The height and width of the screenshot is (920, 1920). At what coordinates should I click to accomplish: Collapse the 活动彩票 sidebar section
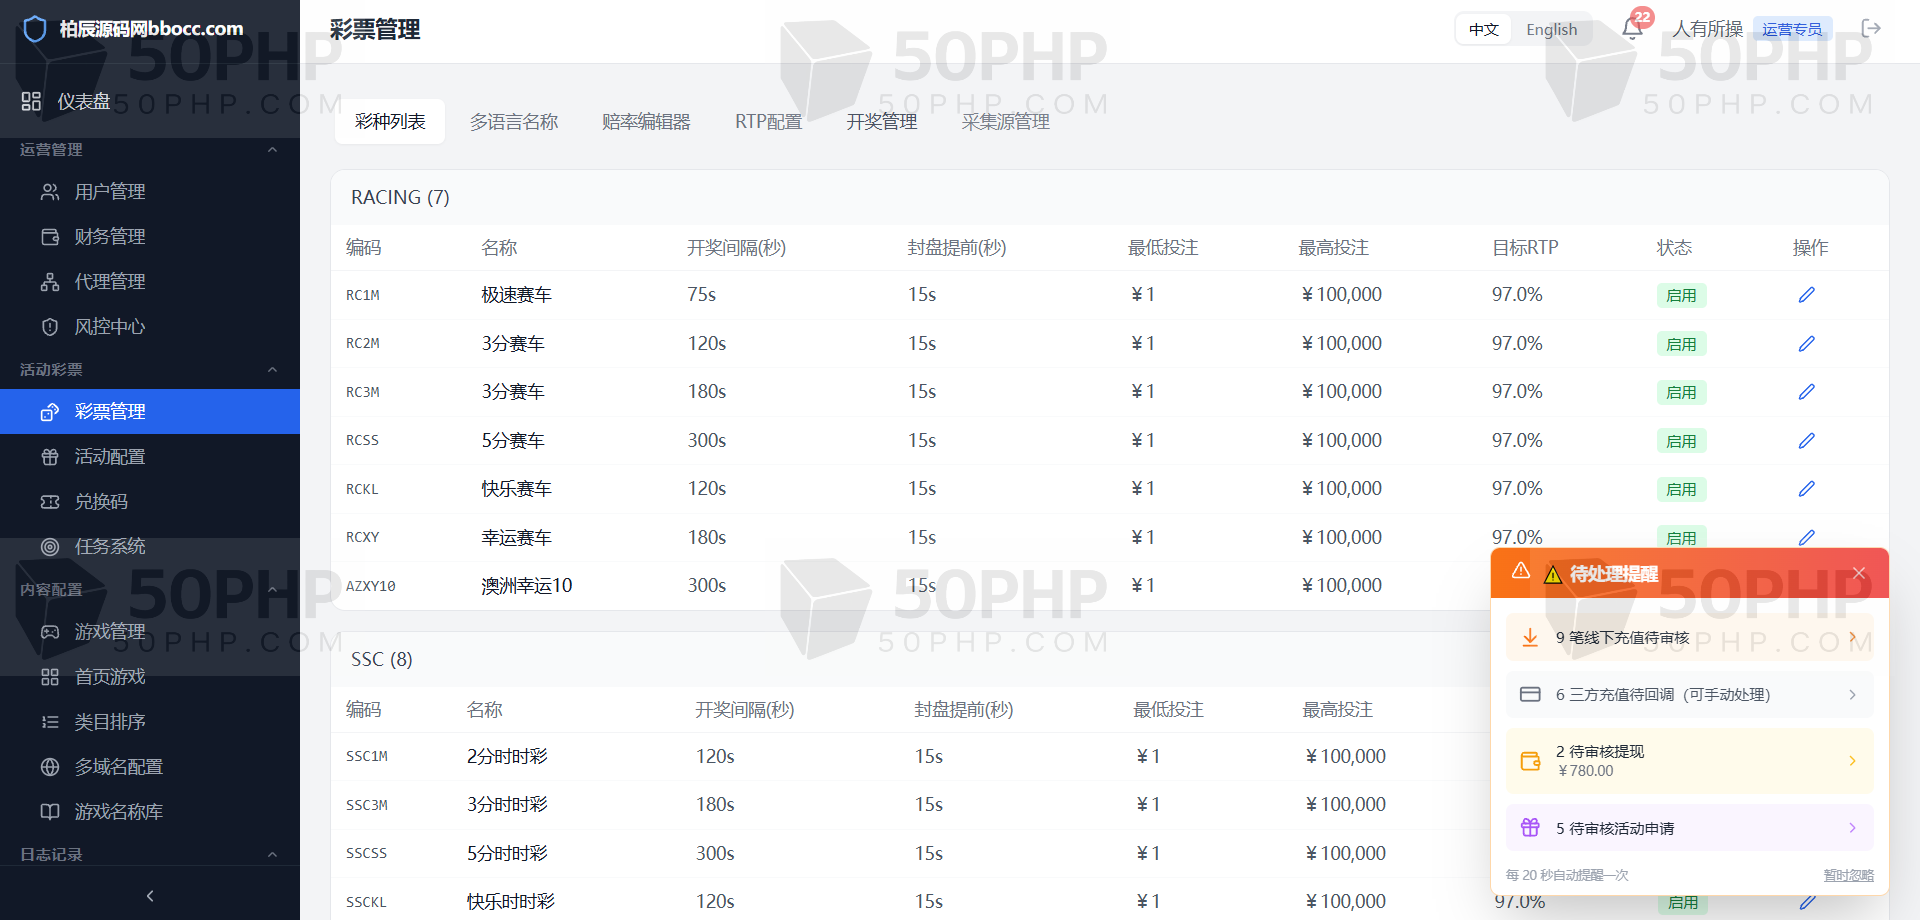tap(272, 369)
